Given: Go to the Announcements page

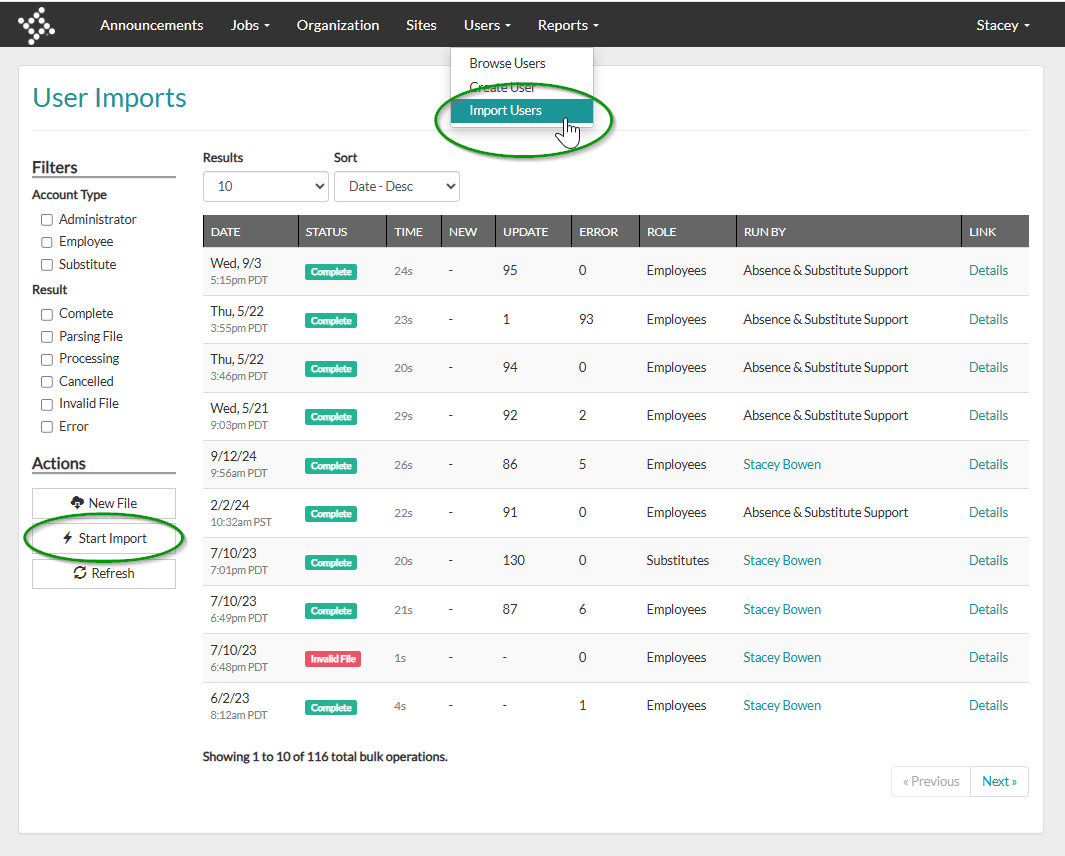Looking at the screenshot, I should (x=151, y=25).
